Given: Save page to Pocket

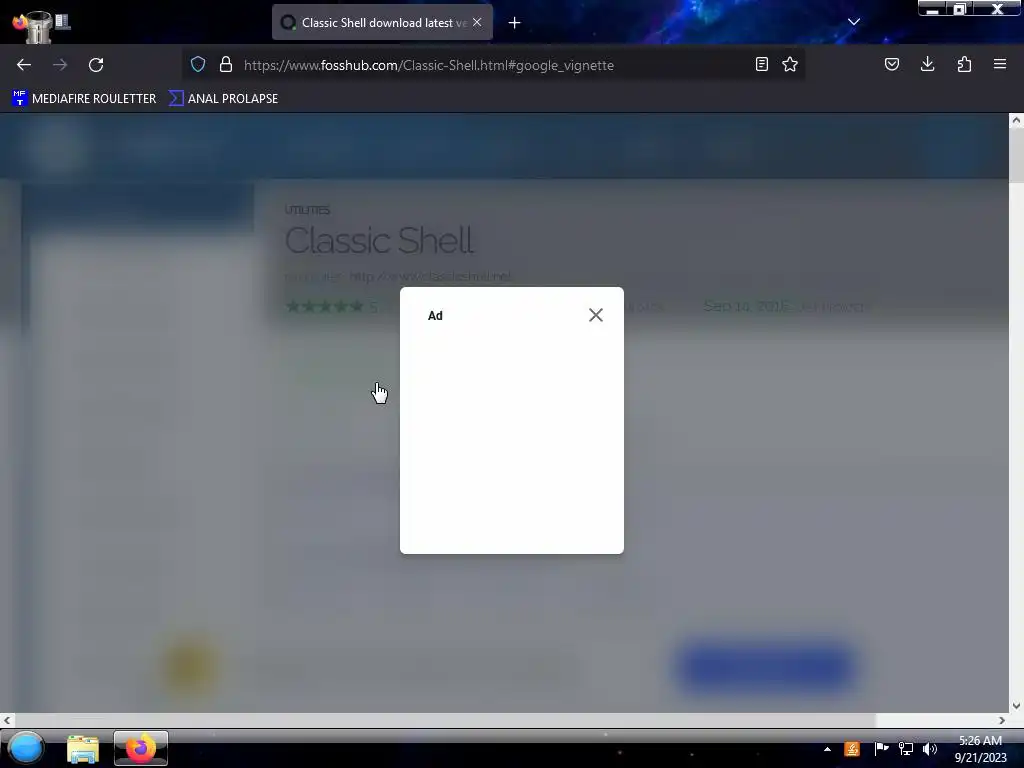Looking at the screenshot, I should [892, 65].
